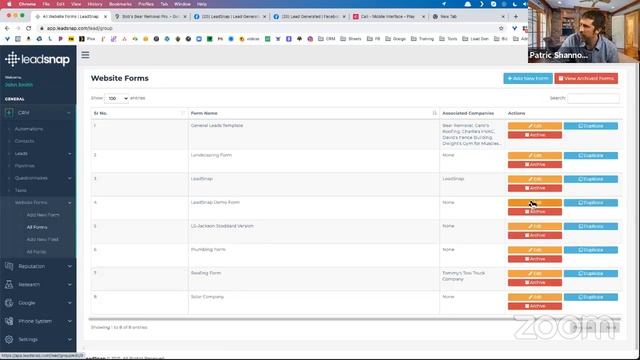Archive the Solar Company form
This screenshot has width=640, height=360.
[535, 306]
